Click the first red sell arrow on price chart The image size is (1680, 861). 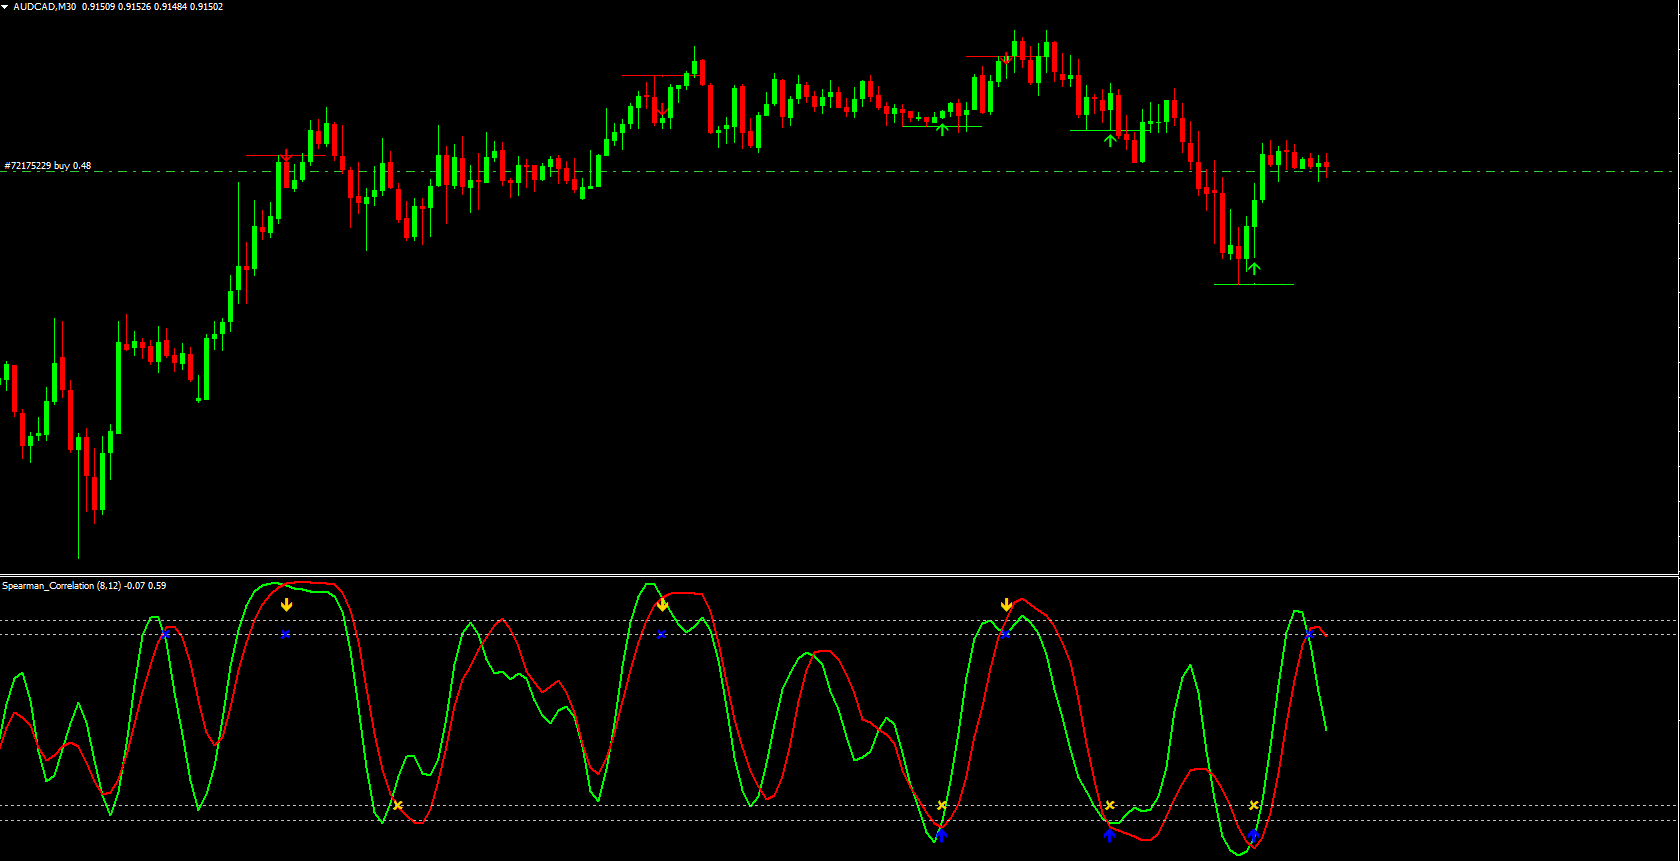click(x=287, y=157)
